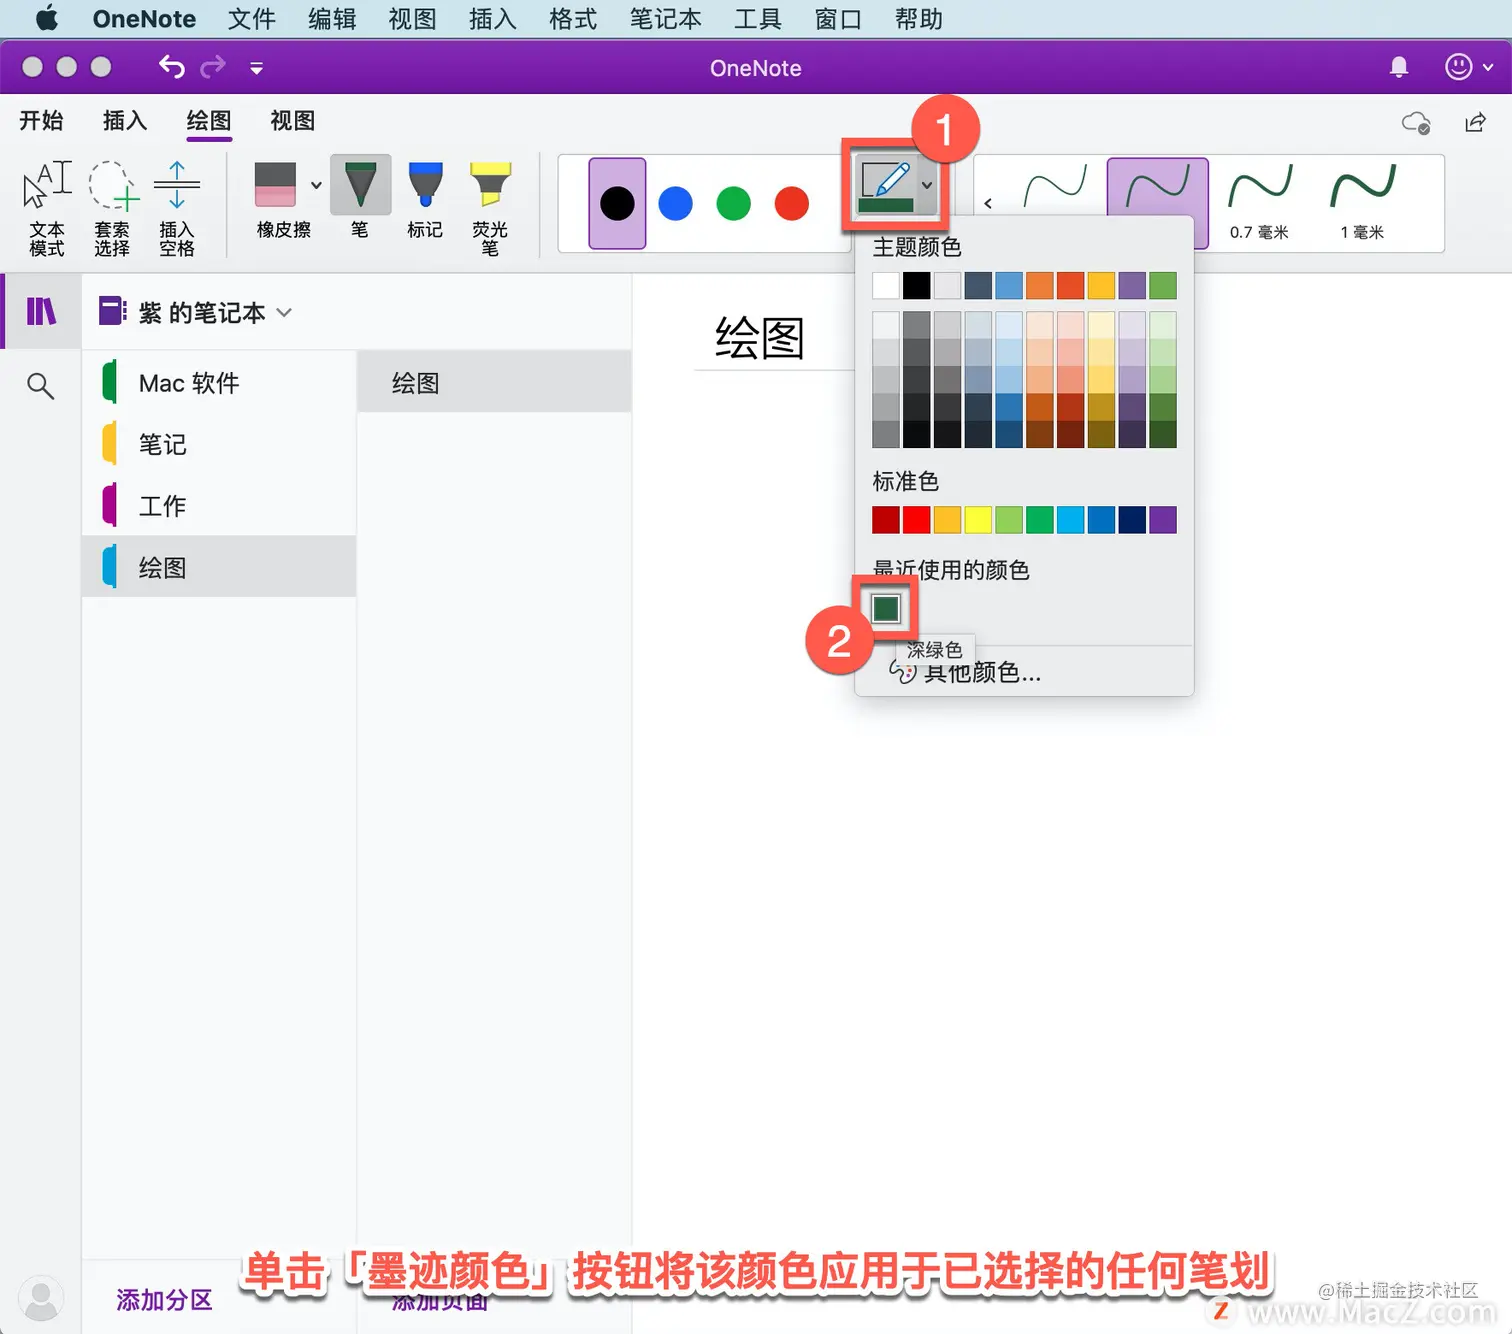Open the Apple menu
This screenshot has height=1334, width=1512.
[x=46, y=19]
